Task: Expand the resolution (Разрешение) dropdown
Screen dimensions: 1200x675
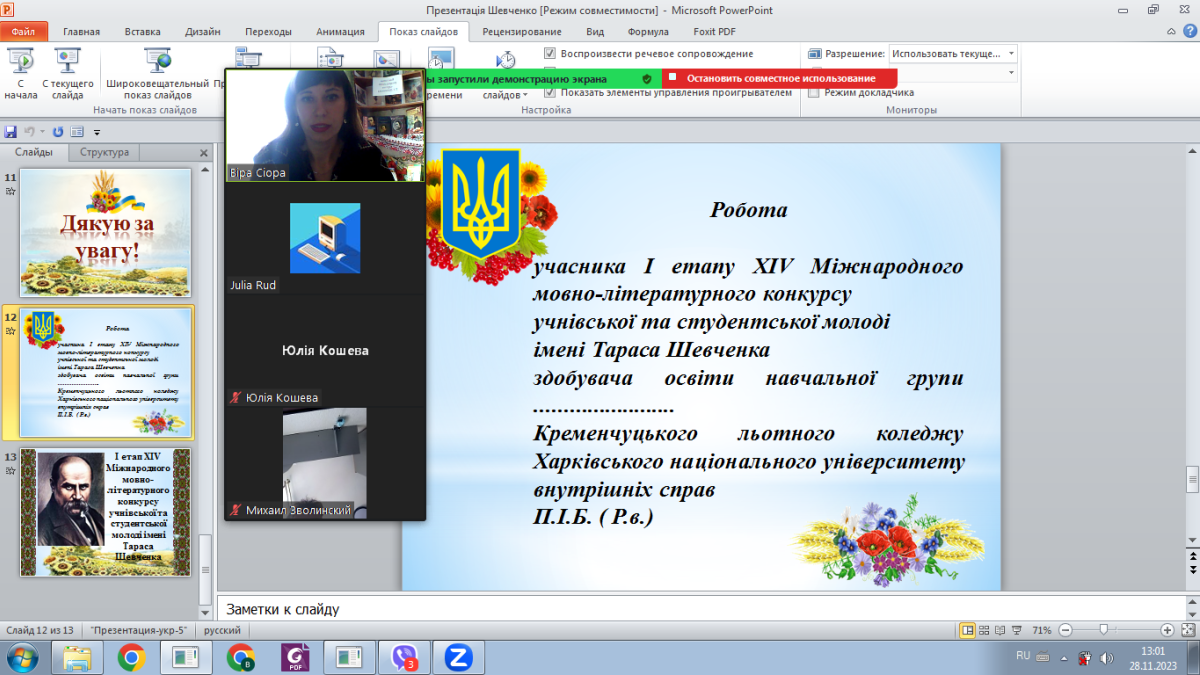Action: click(1012, 53)
